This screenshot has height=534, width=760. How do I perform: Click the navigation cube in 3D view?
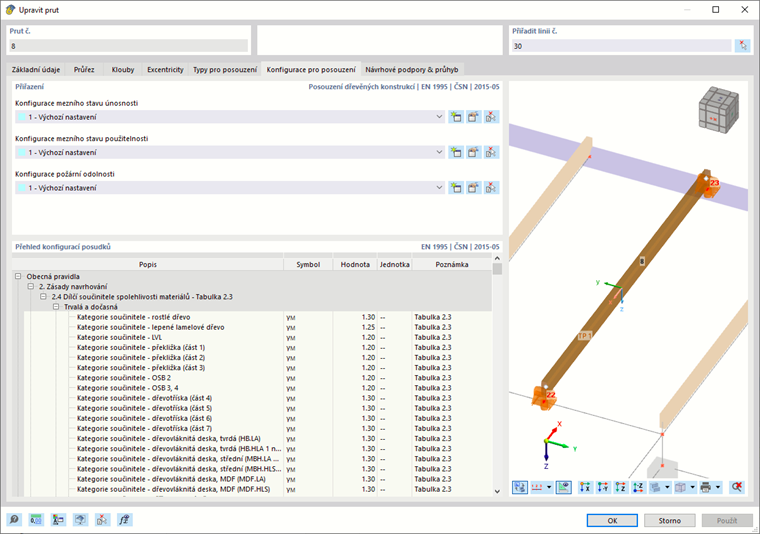click(x=719, y=109)
